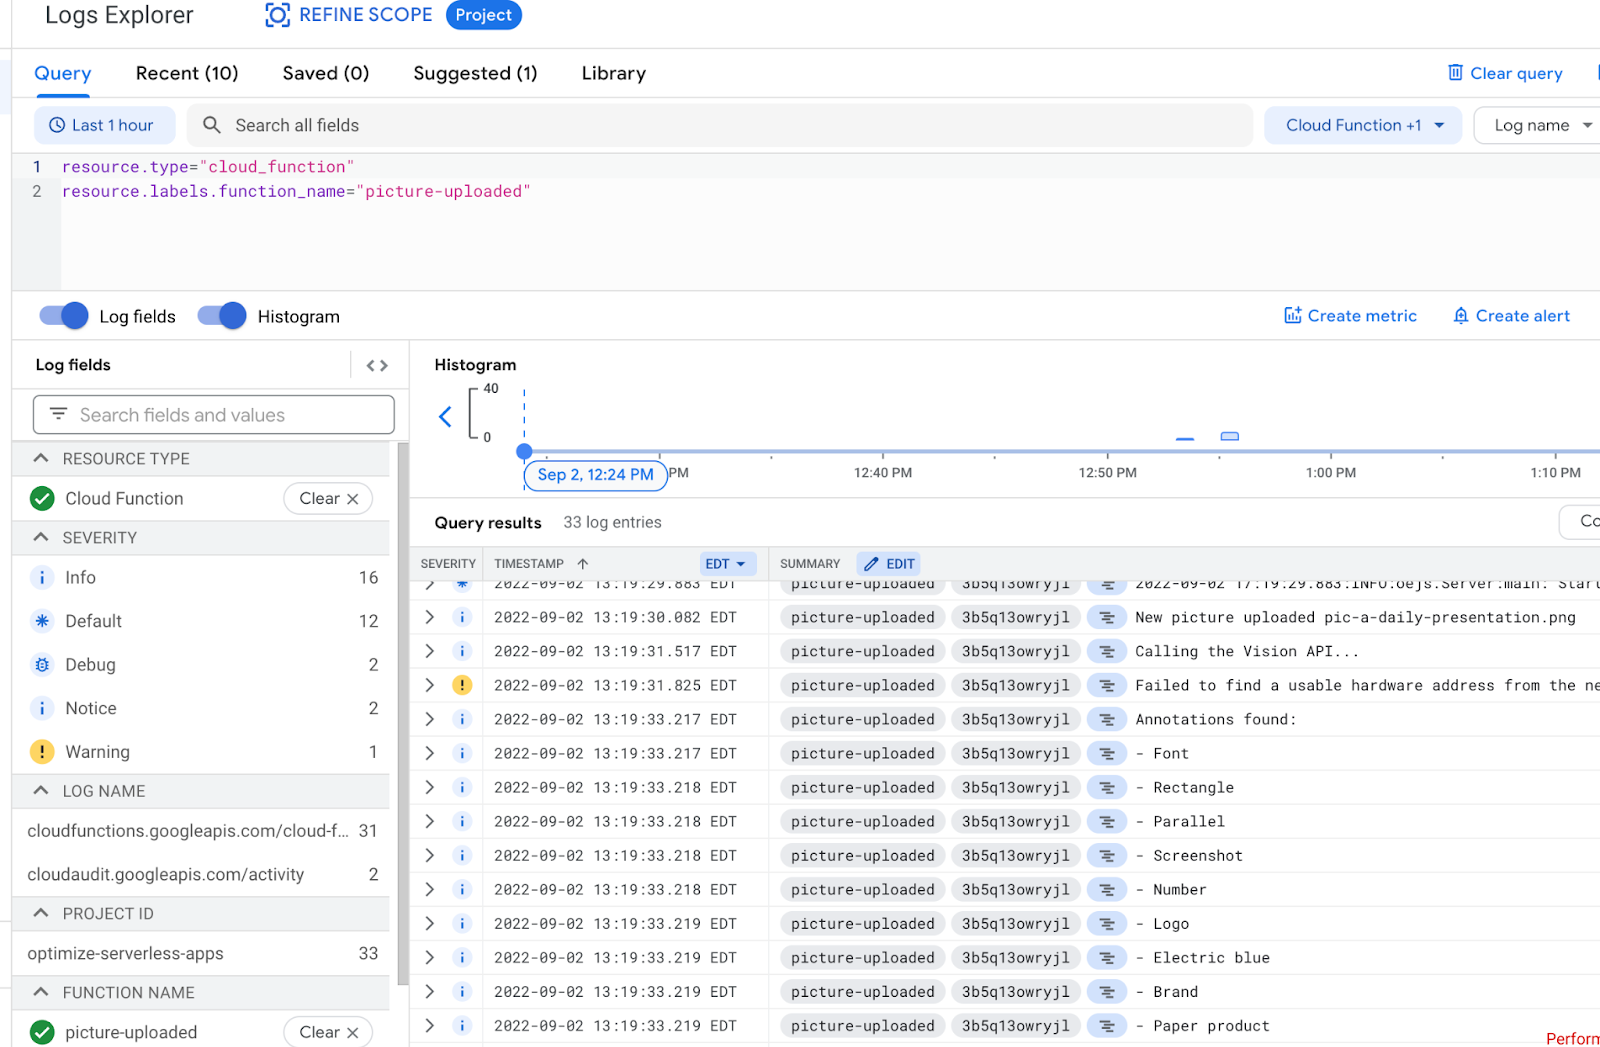Open the Library tab
Image resolution: width=1600 pixels, height=1047 pixels.
(613, 73)
